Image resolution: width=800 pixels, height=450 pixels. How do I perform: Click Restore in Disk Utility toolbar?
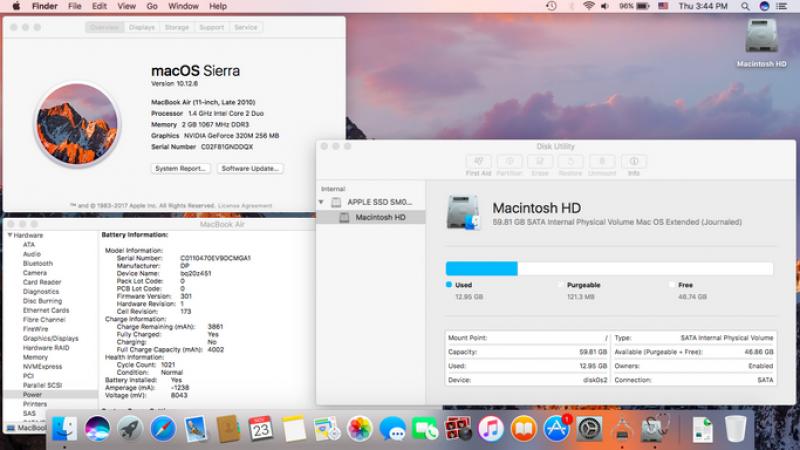click(x=570, y=166)
